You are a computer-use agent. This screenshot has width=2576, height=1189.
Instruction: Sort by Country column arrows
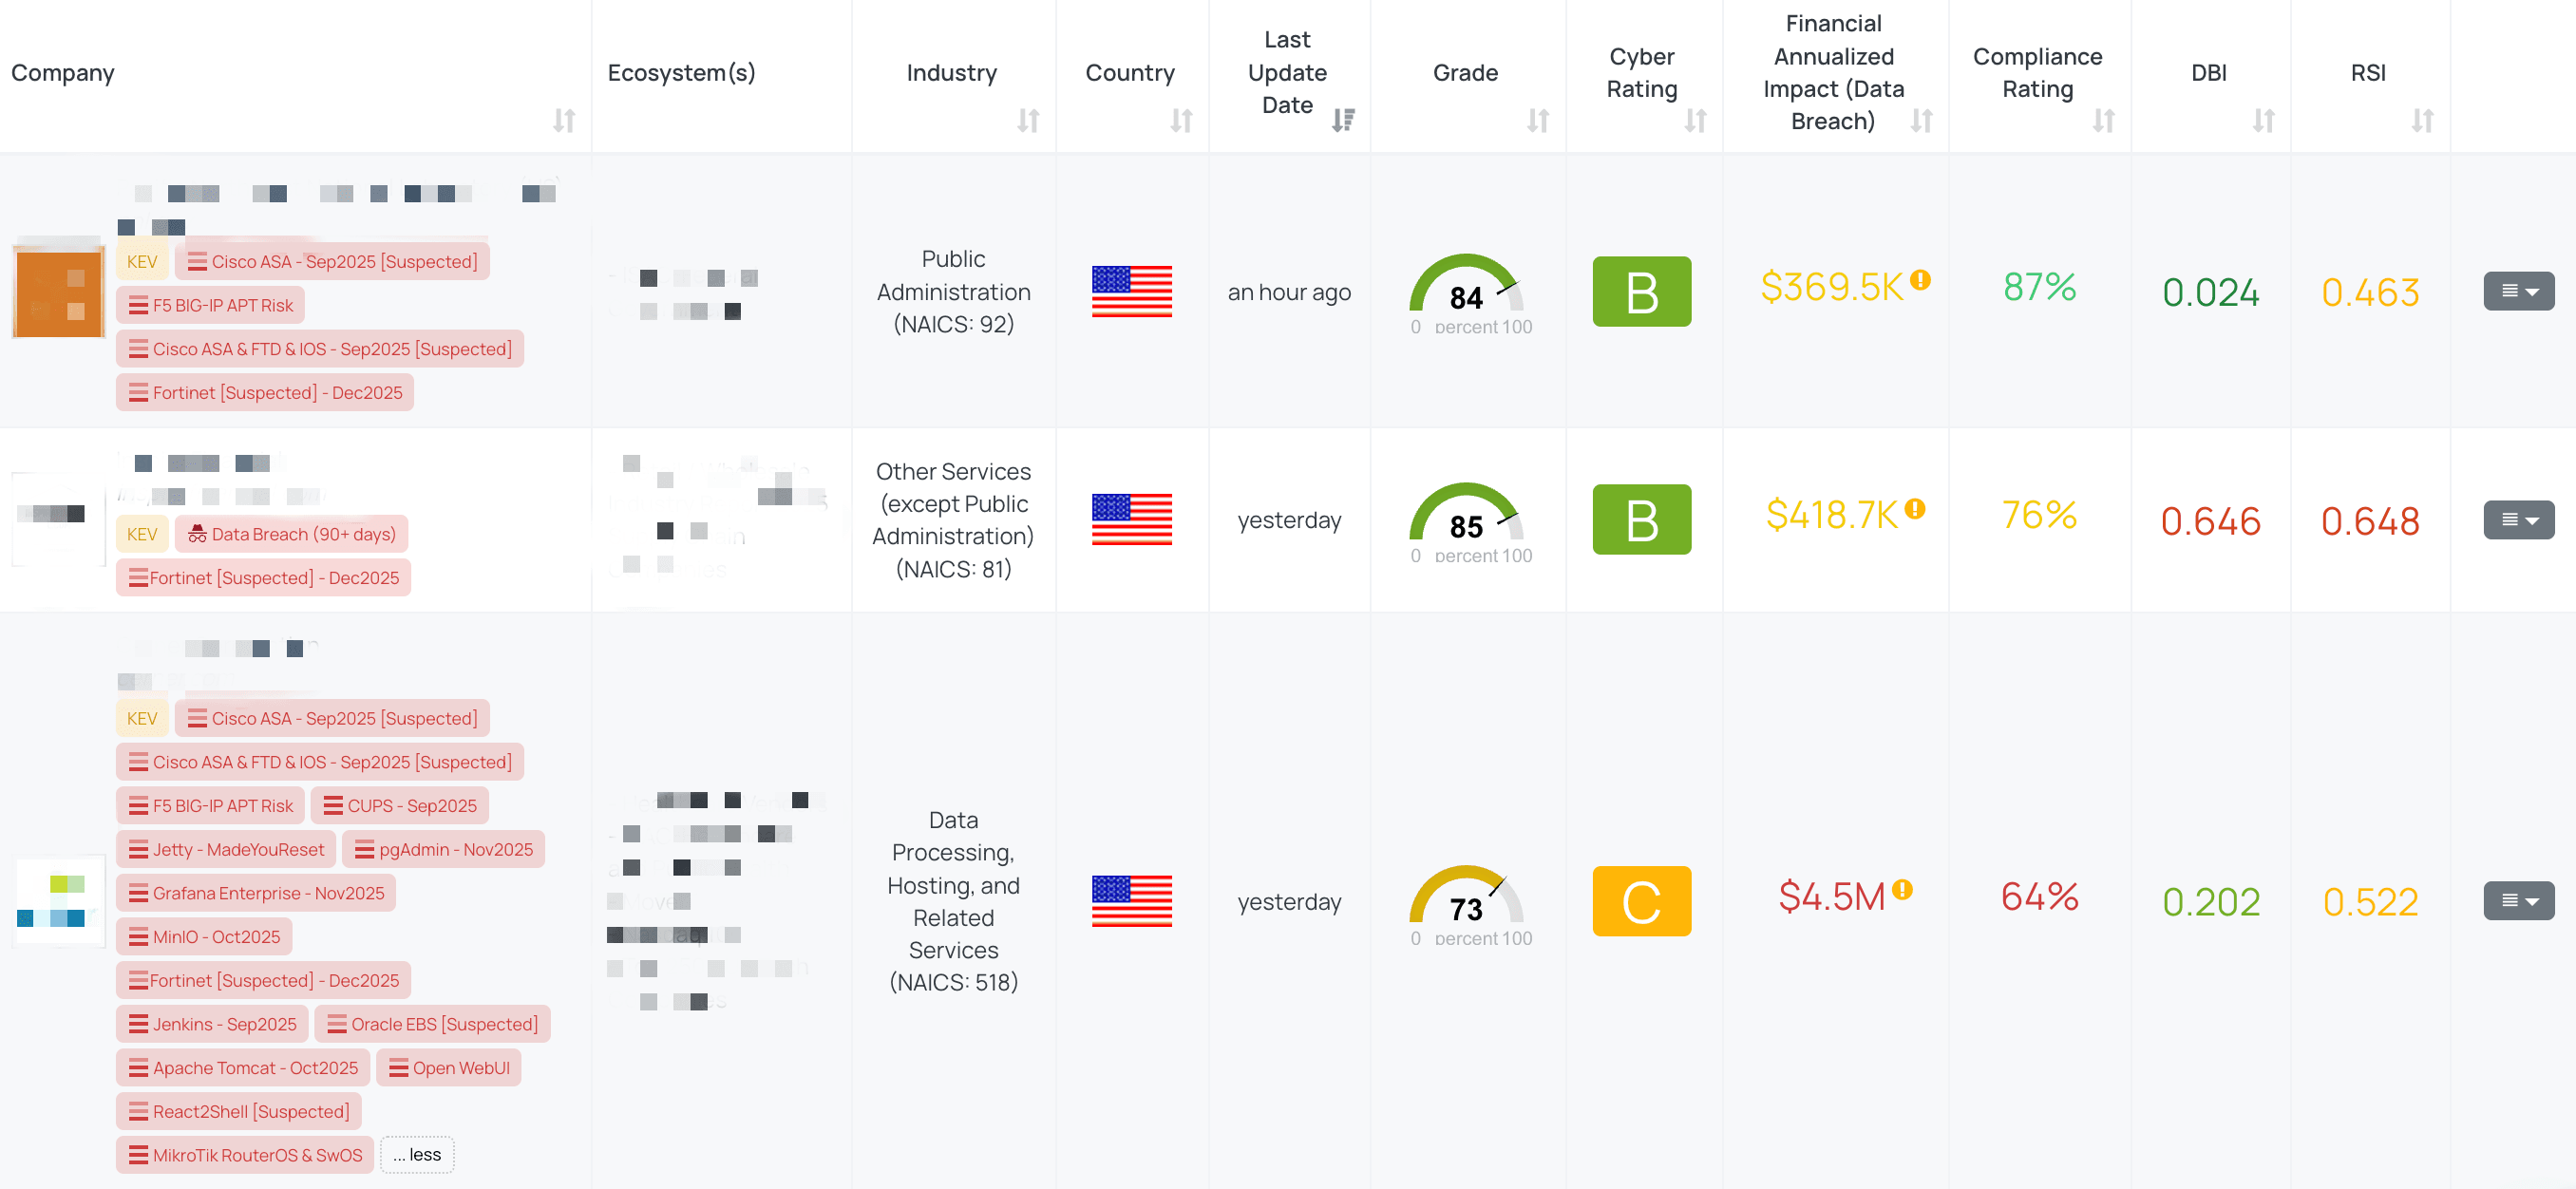[x=1181, y=121]
